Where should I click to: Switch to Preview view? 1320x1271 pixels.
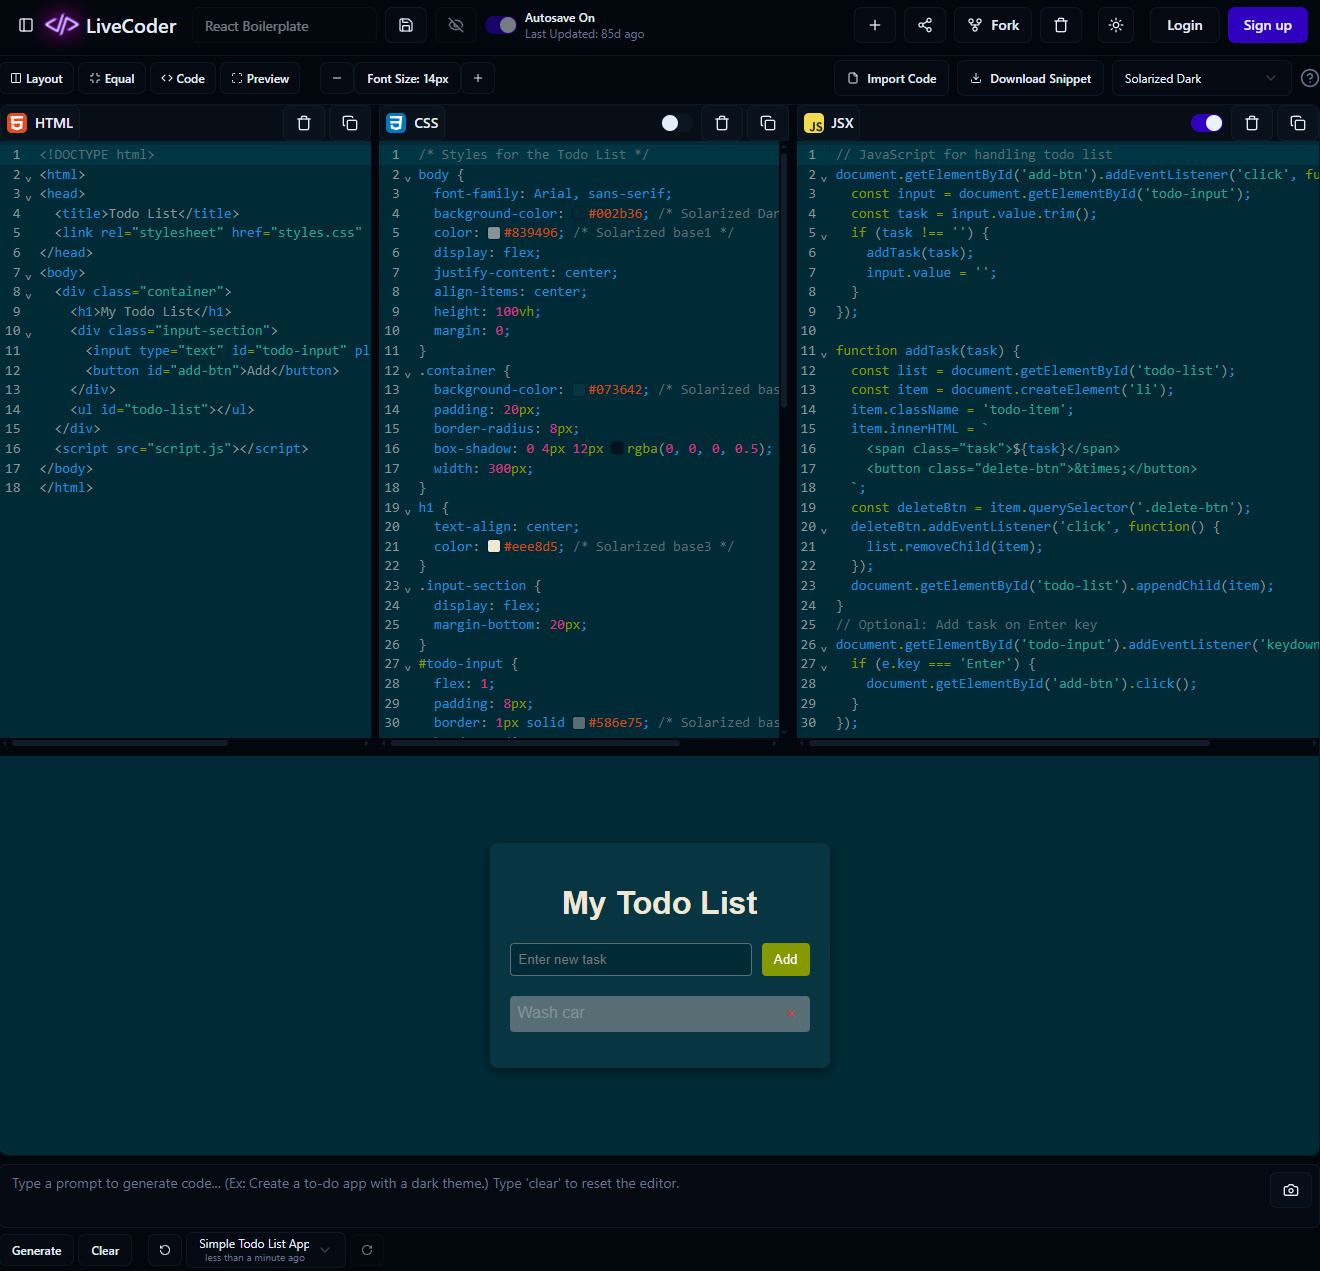pyautogui.click(x=261, y=78)
